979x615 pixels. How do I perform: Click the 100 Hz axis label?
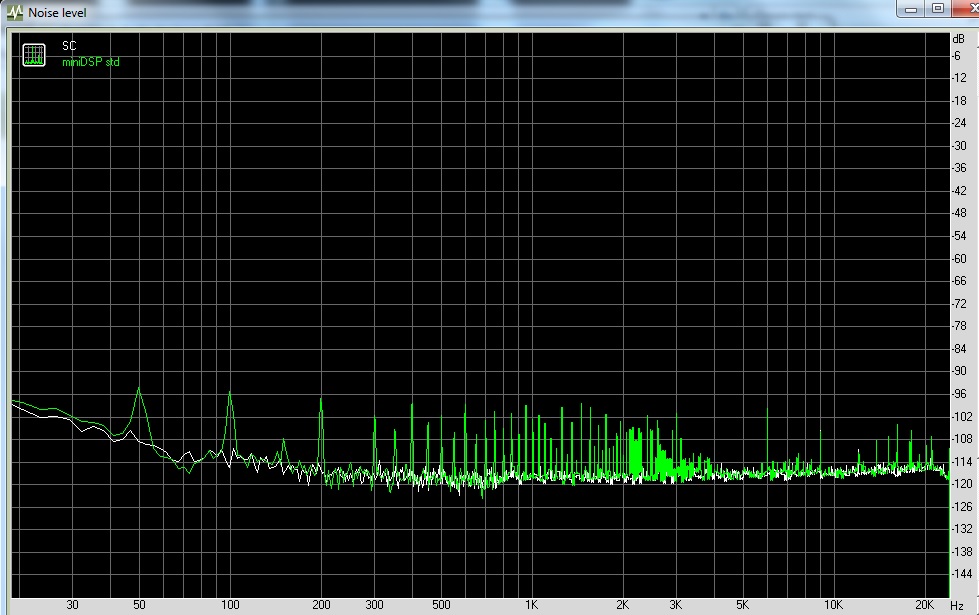pyautogui.click(x=230, y=604)
